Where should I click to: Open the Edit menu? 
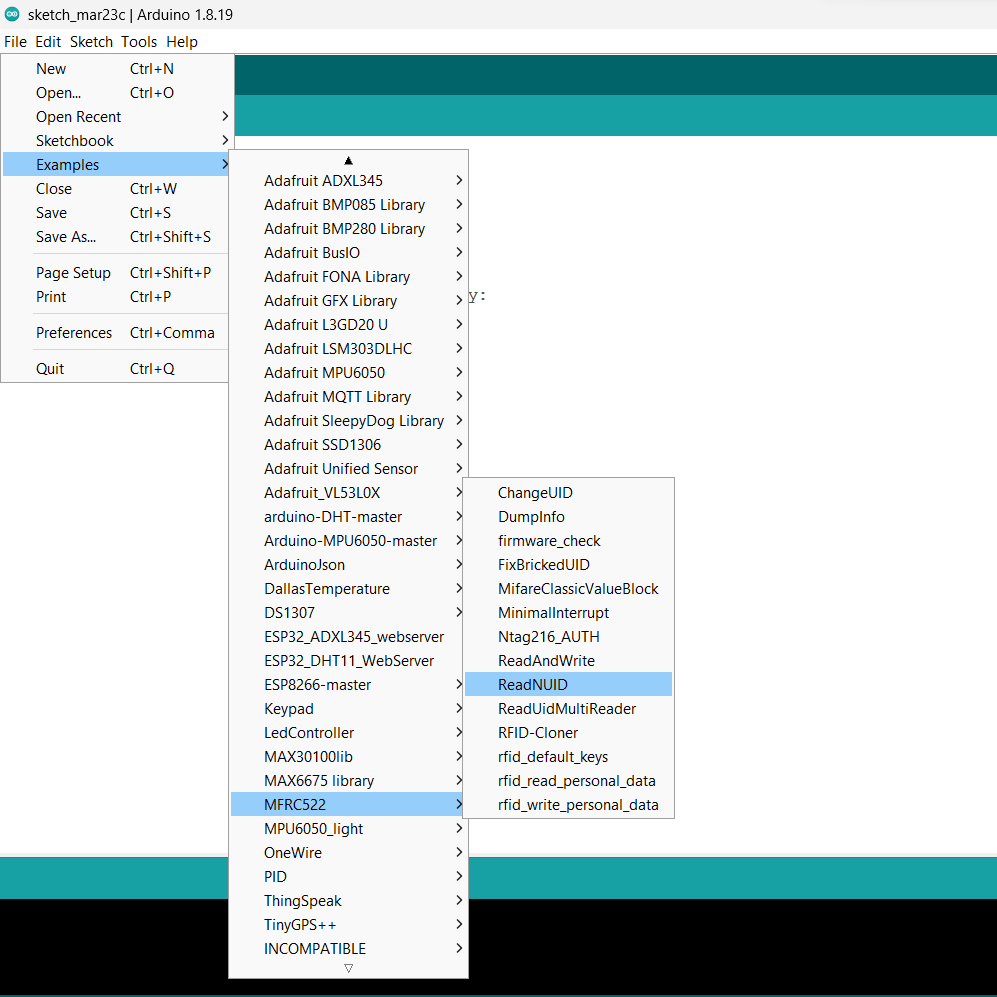click(47, 42)
